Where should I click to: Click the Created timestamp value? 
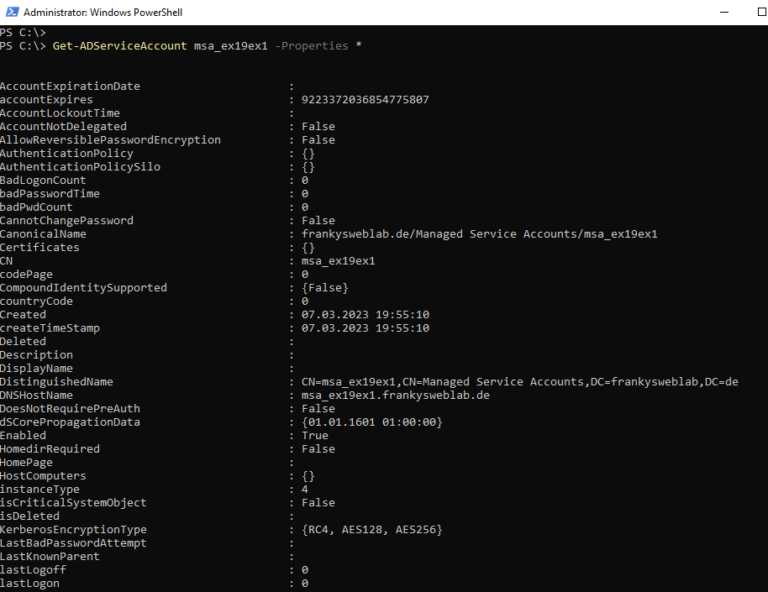pos(365,314)
